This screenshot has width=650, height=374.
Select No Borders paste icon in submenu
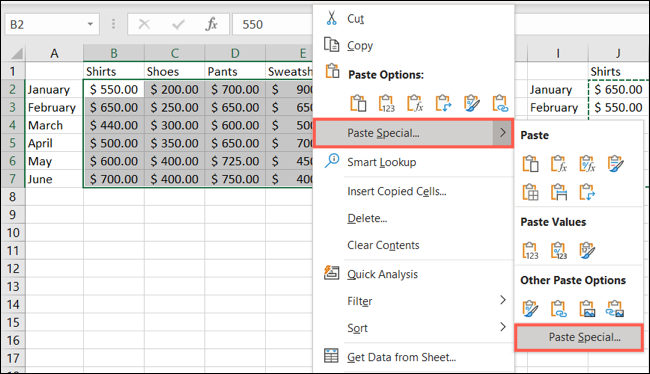pyautogui.click(x=530, y=192)
